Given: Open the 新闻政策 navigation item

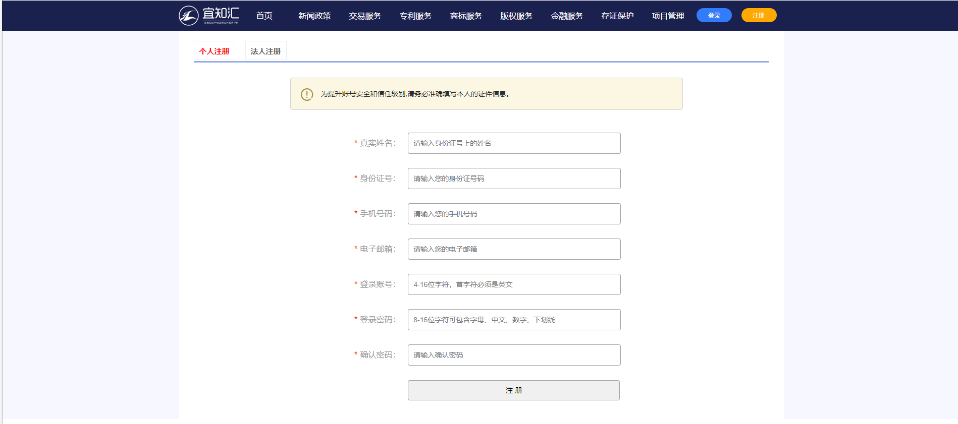Looking at the screenshot, I should click(x=314, y=16).
